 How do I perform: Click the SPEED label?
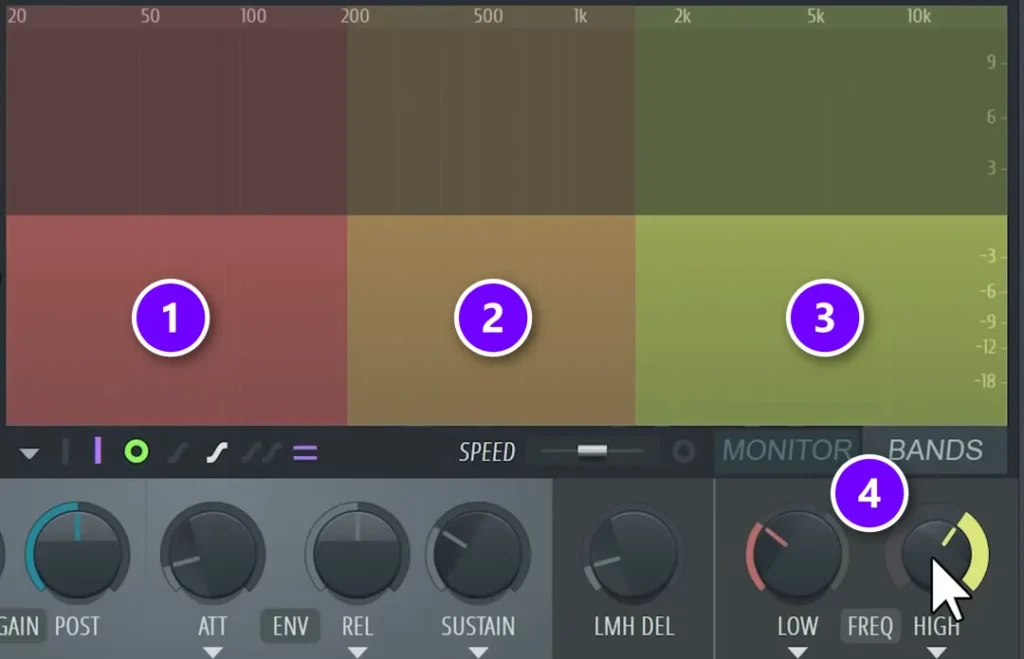[x=487, y=452]
